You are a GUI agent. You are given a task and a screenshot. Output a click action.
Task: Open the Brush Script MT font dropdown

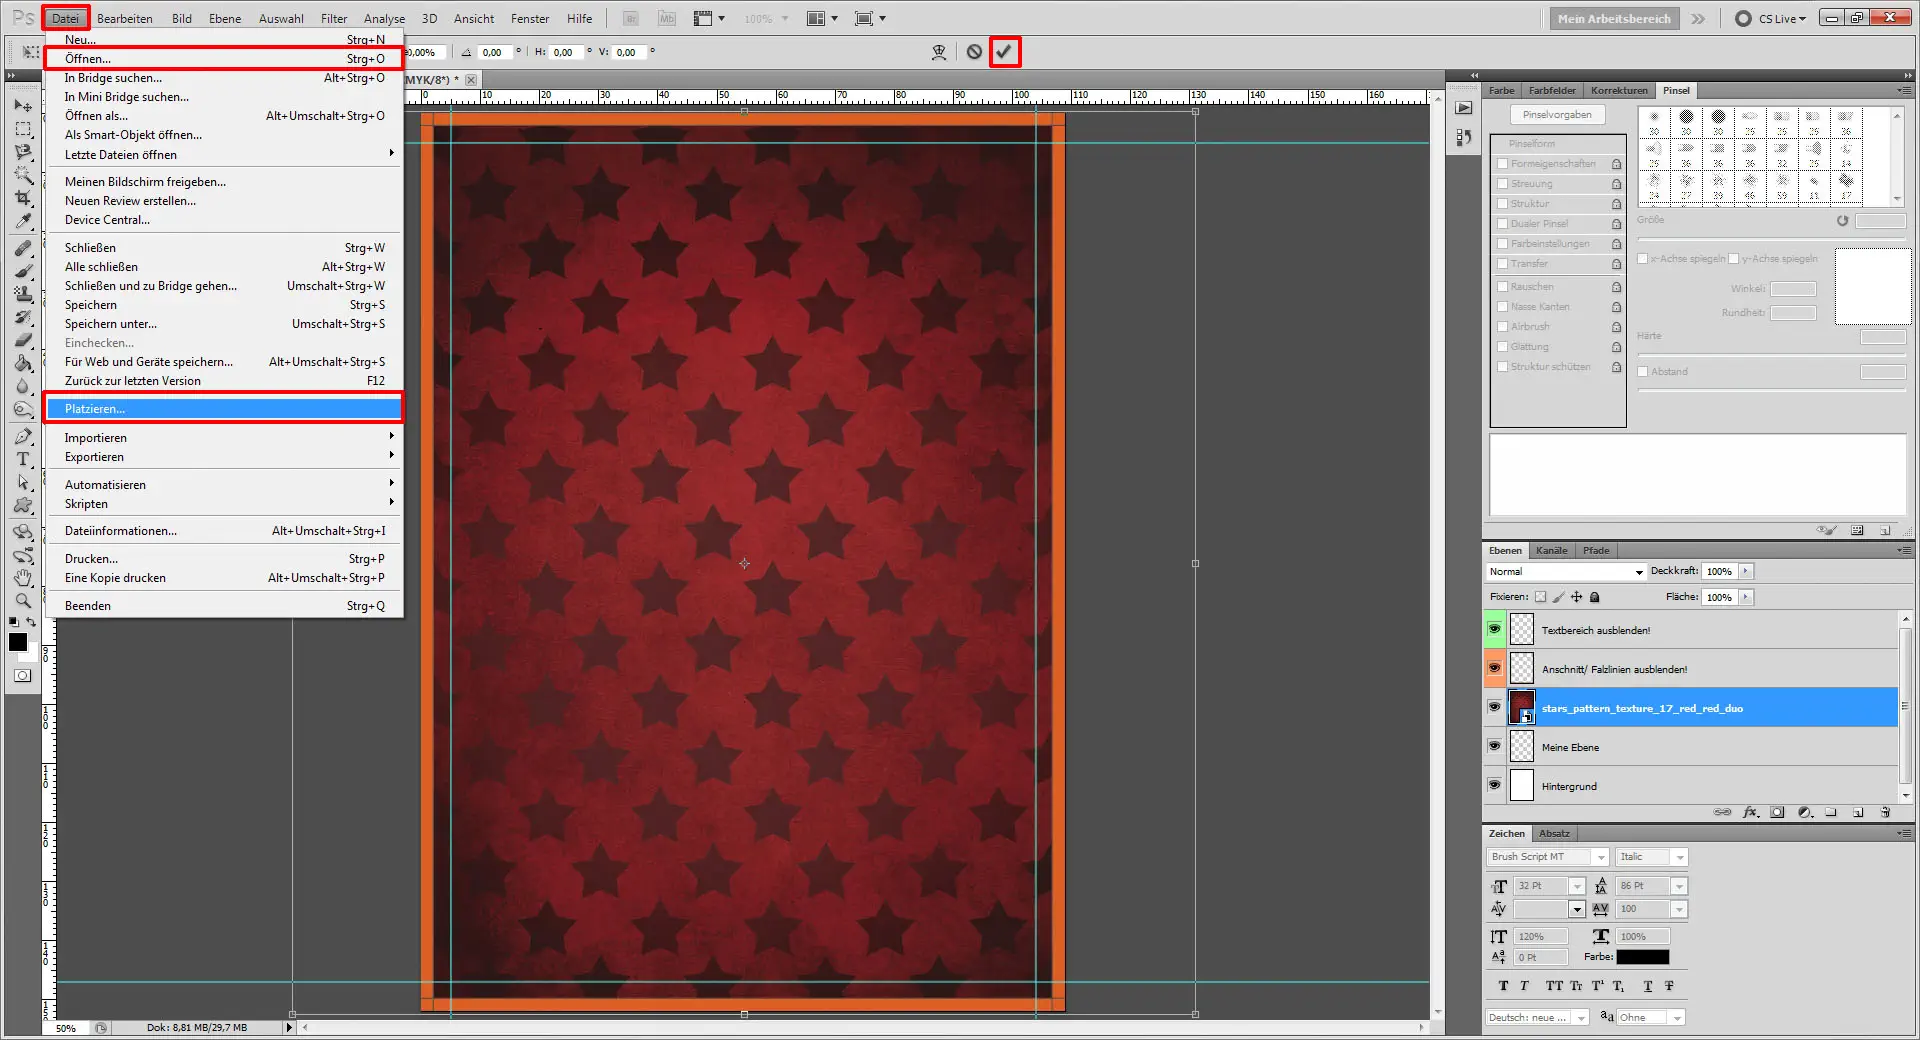pyautogui.click(x=1599, y=856)
